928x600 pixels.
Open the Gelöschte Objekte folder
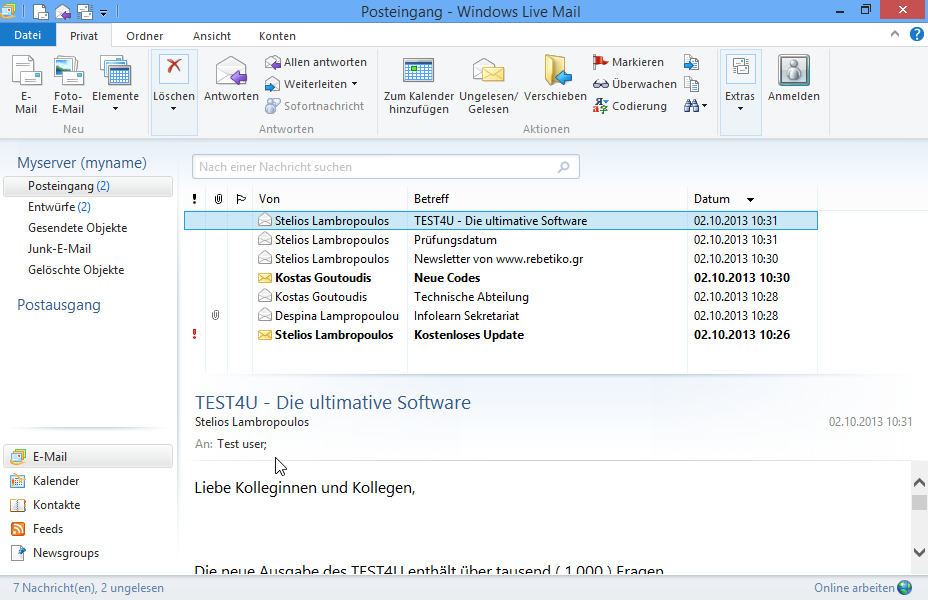[76, 270]
